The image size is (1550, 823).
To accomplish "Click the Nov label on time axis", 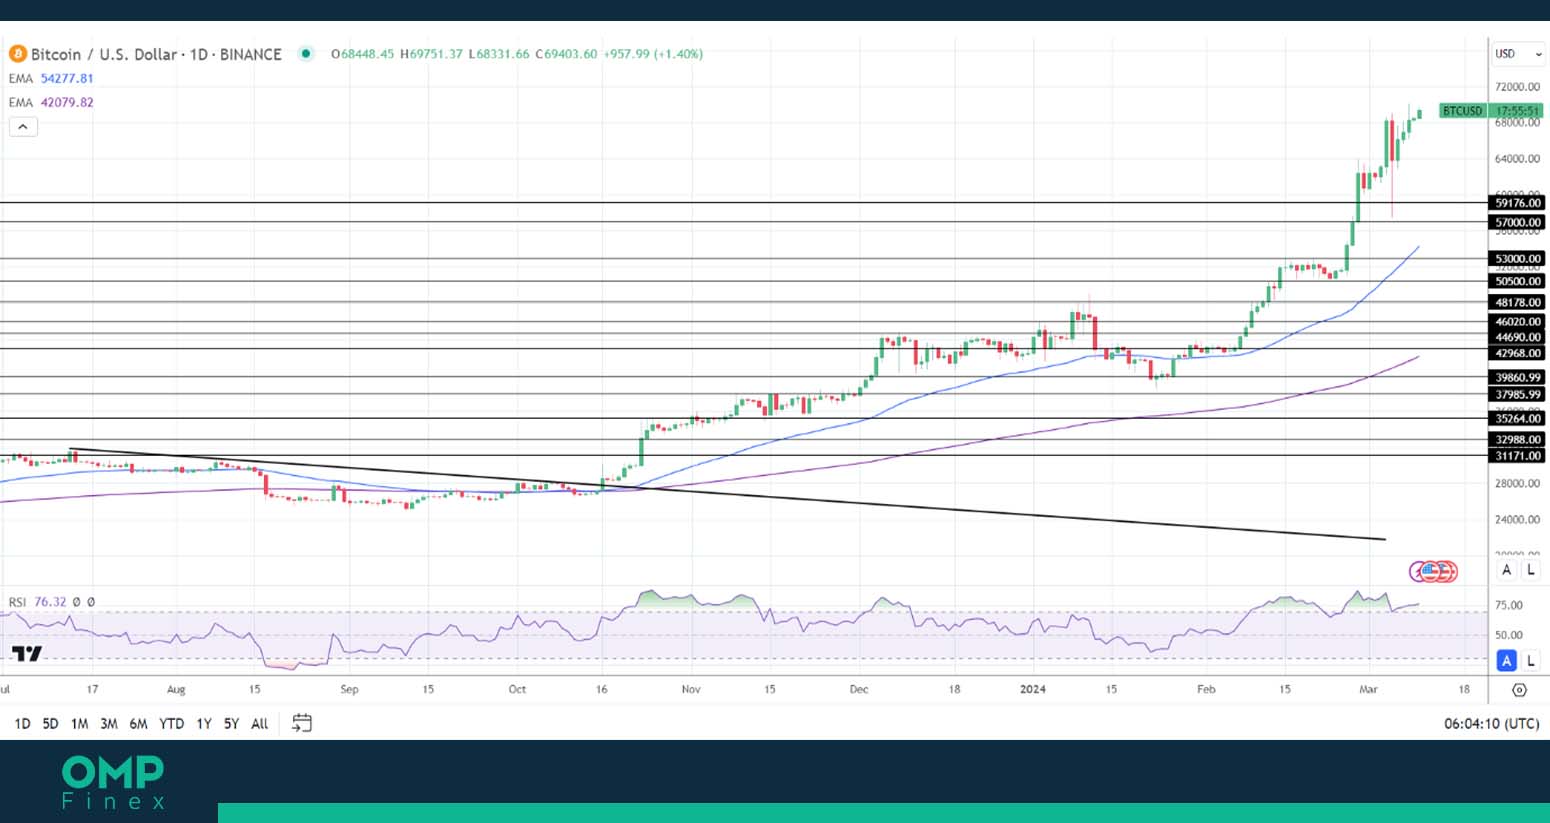I will tap(691, 690).
